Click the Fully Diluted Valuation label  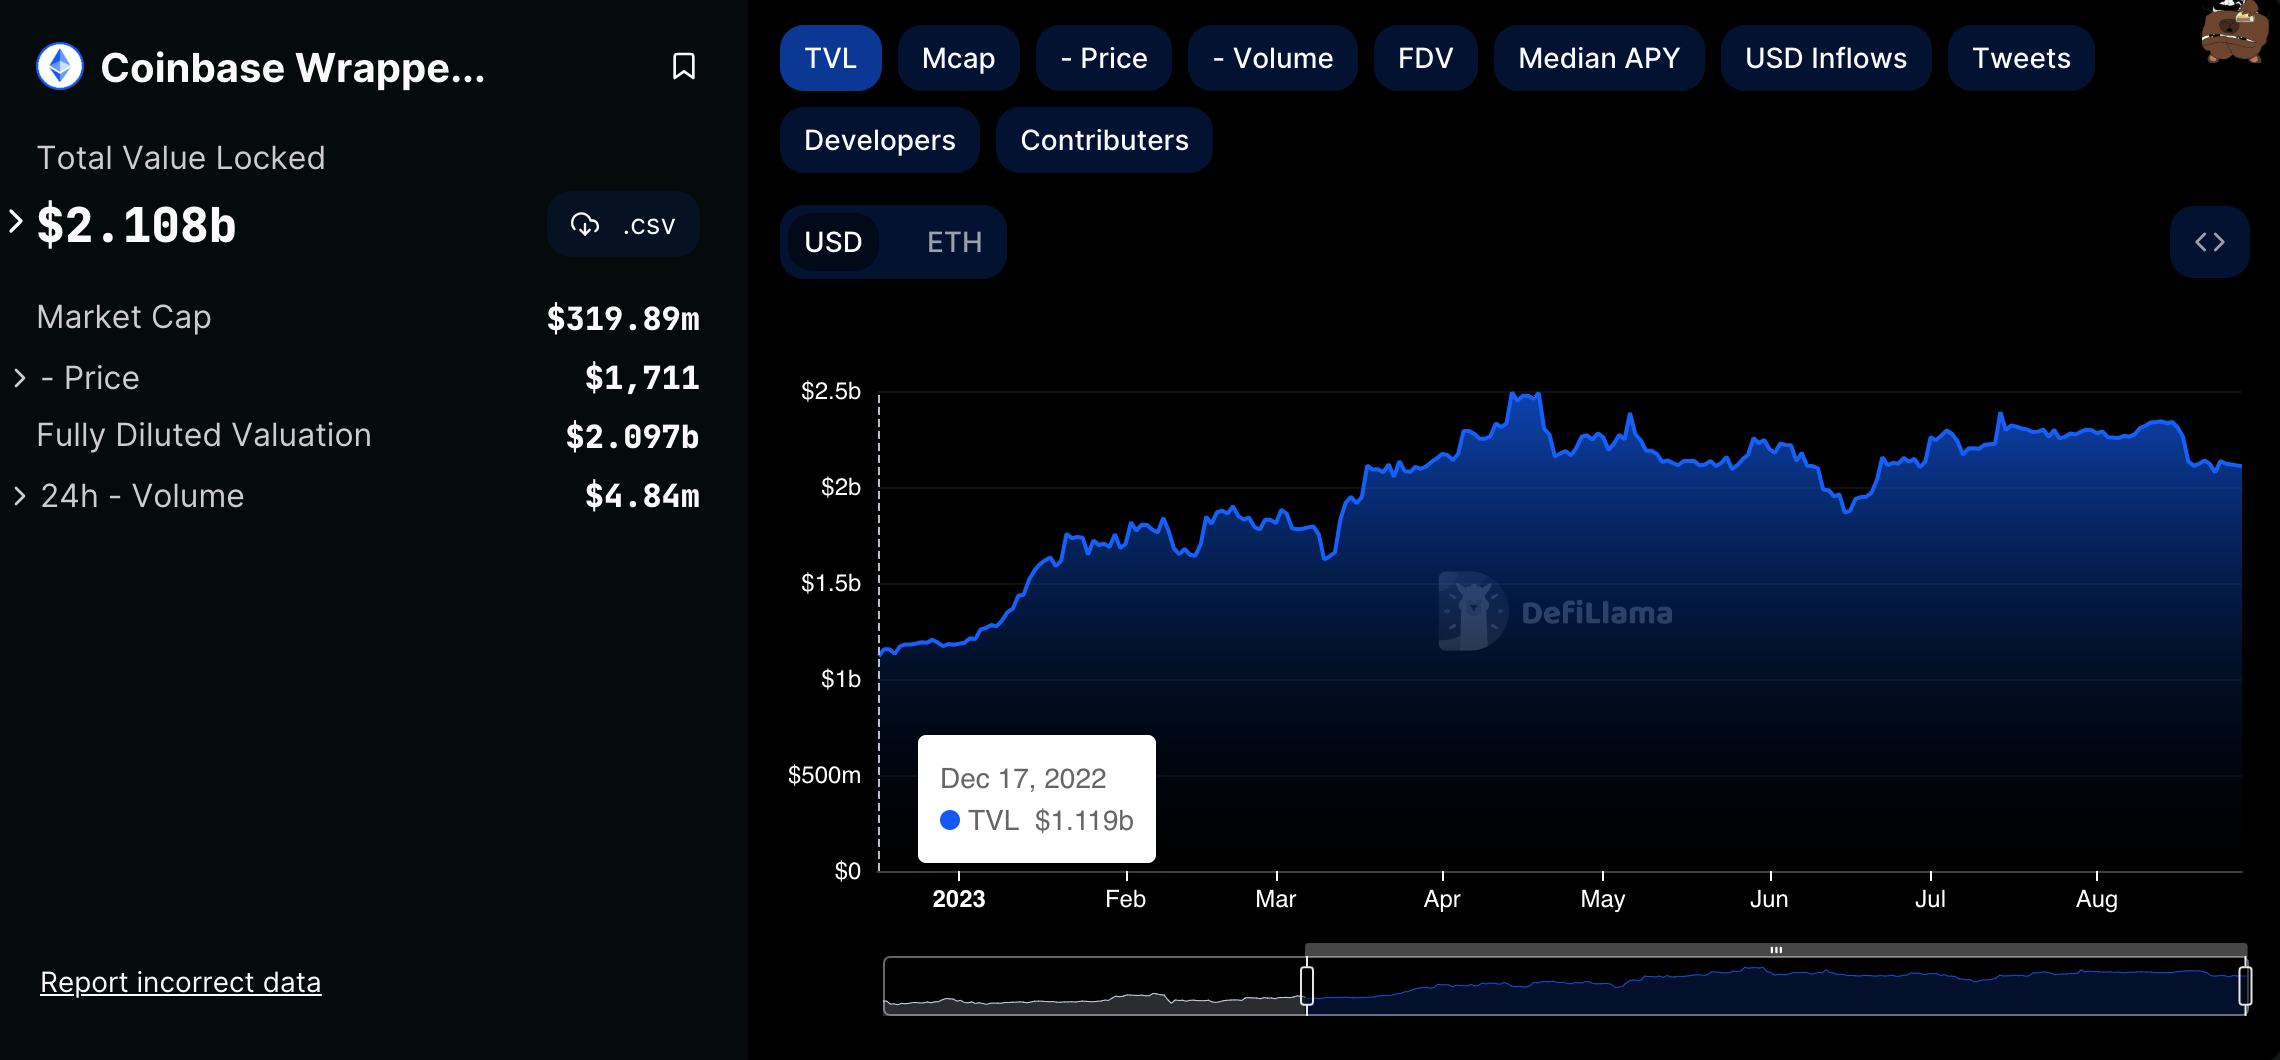click(204, 435)
